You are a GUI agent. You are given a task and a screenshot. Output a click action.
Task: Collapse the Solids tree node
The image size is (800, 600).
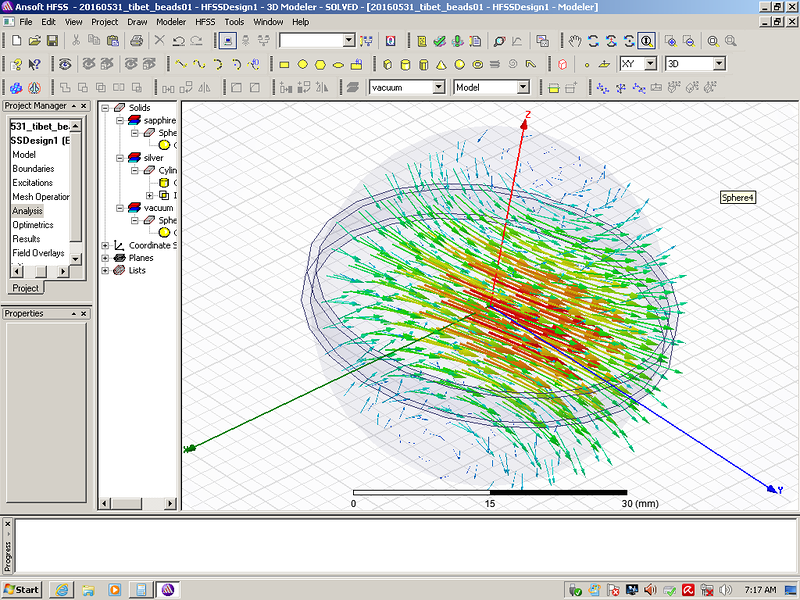point(106,107)
